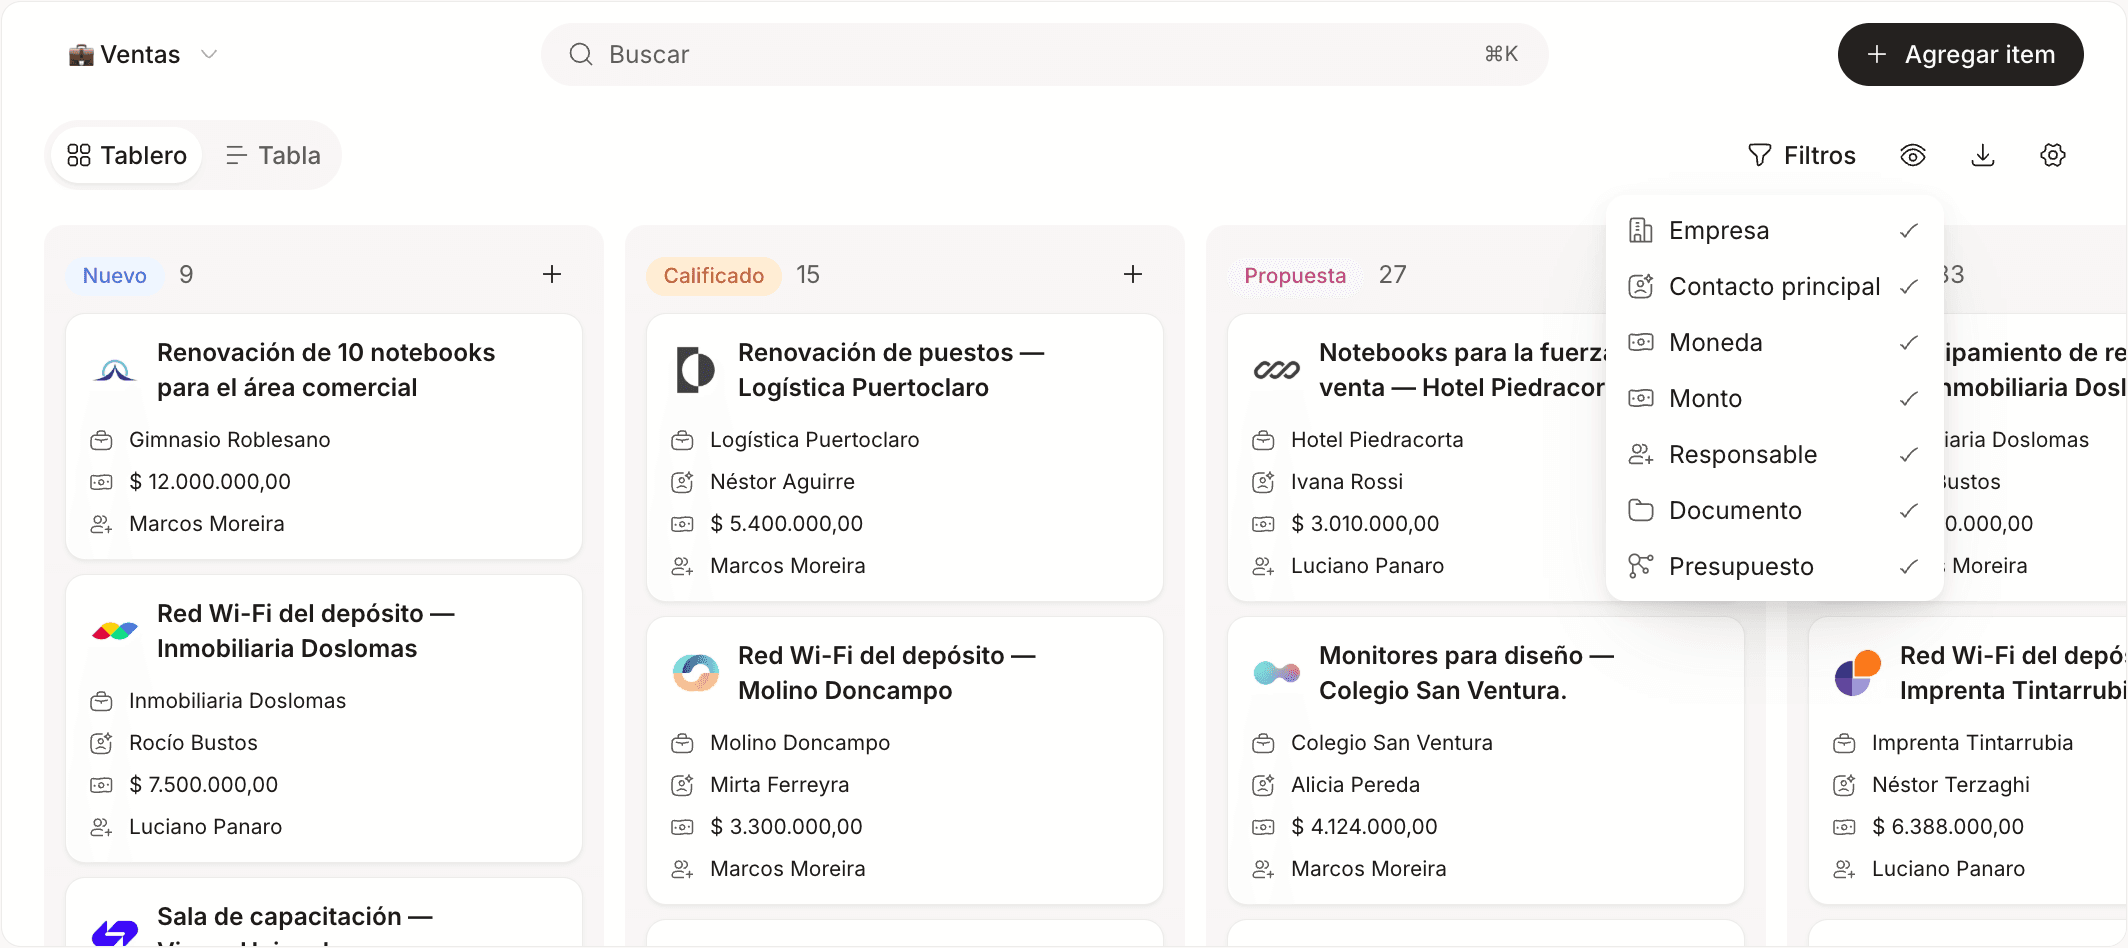Image resolution: width=2128 pixels, height=948 pixels.
Task: Click the amount $ 5.400.000,00
Action: pos(786,523)
